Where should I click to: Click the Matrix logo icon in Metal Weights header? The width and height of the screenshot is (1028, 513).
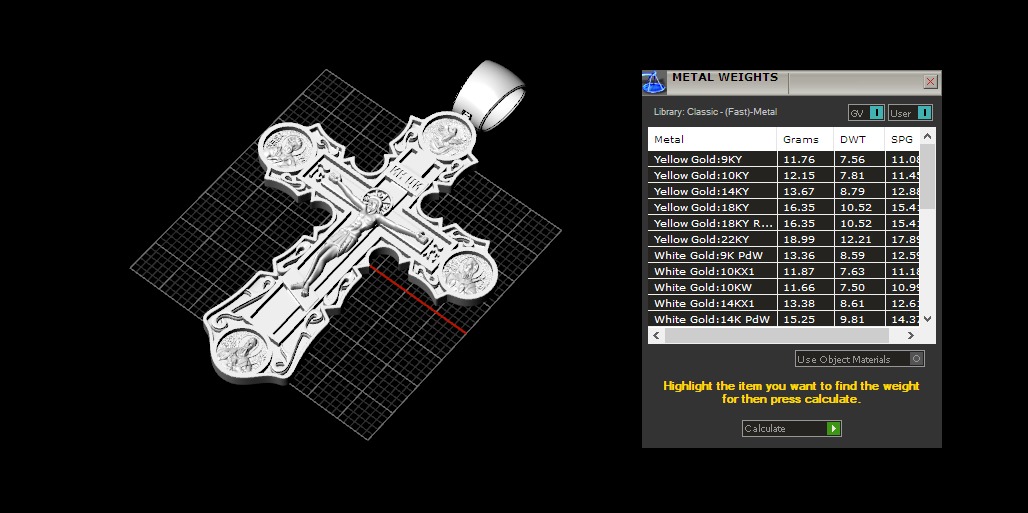point(653,83)
